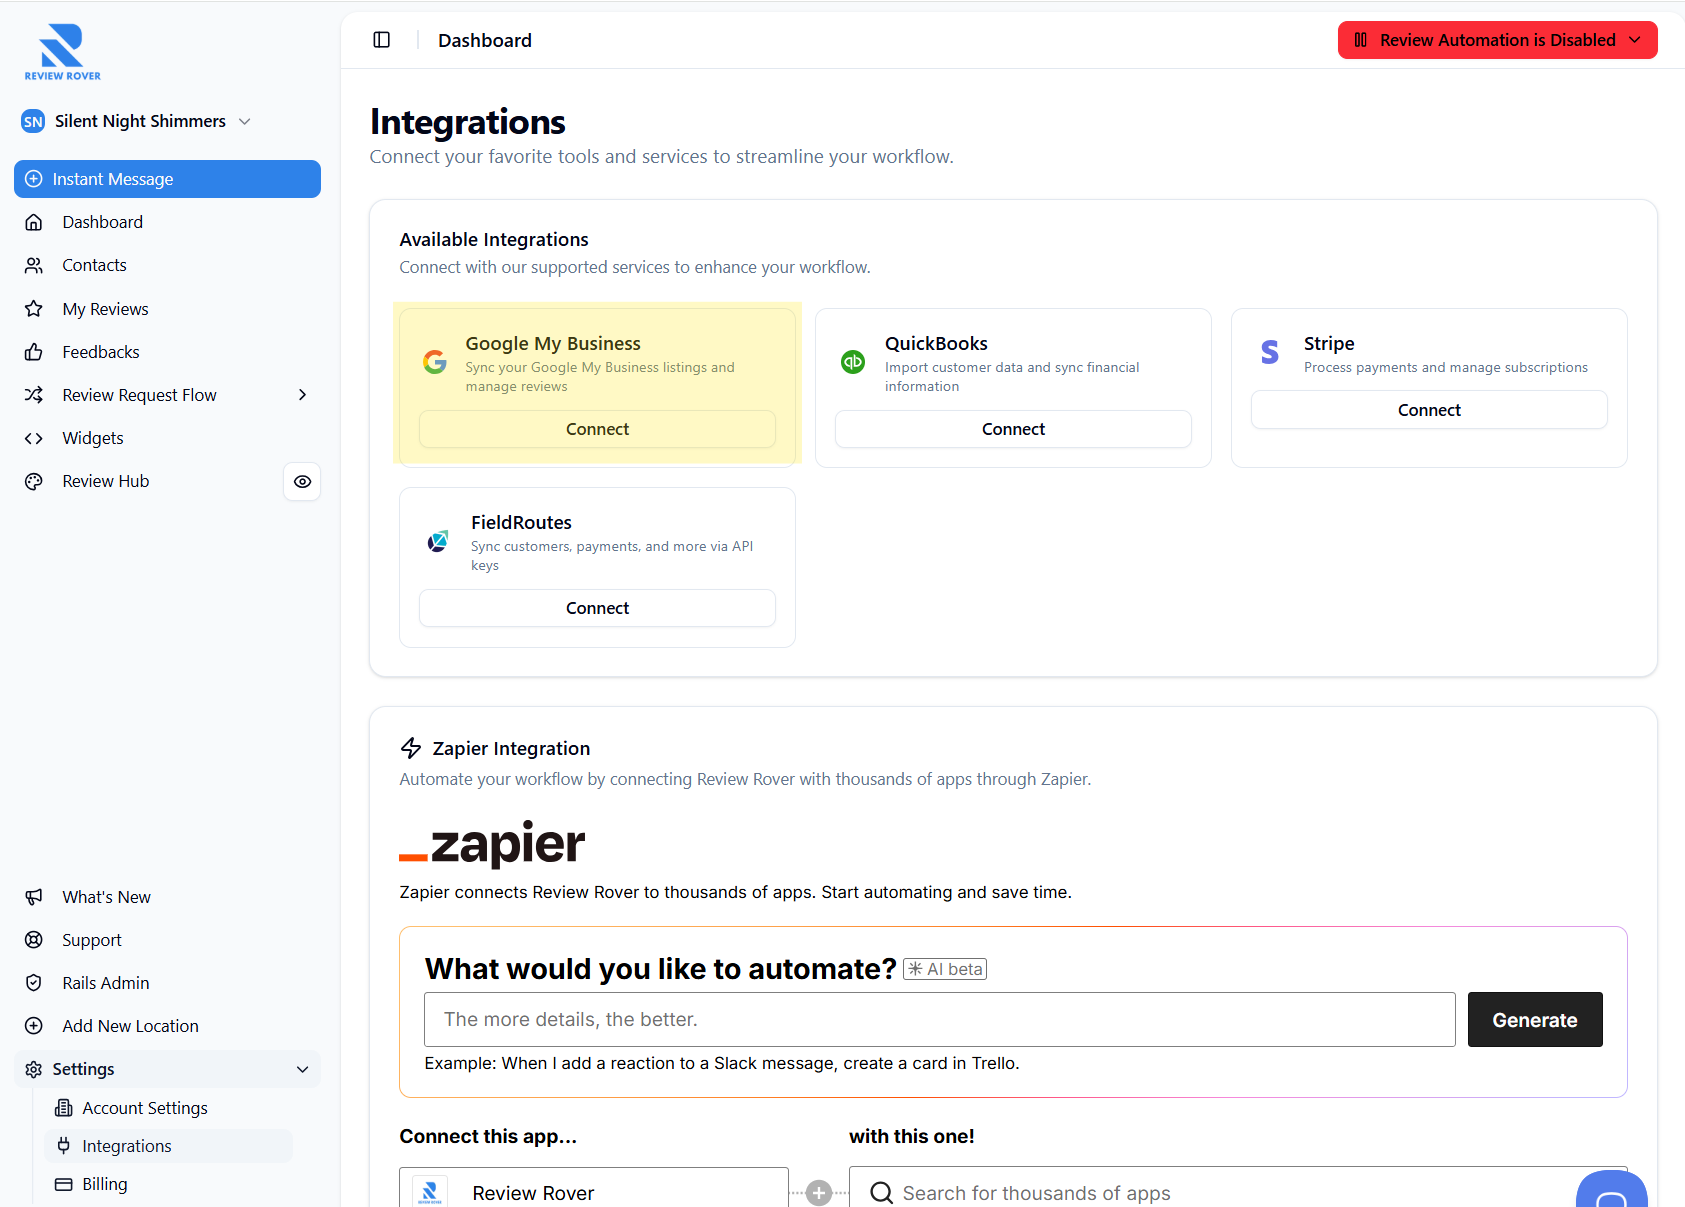Click the "Zapier Integration" heading text
1685x1207 pixels.
coord(511,748)
